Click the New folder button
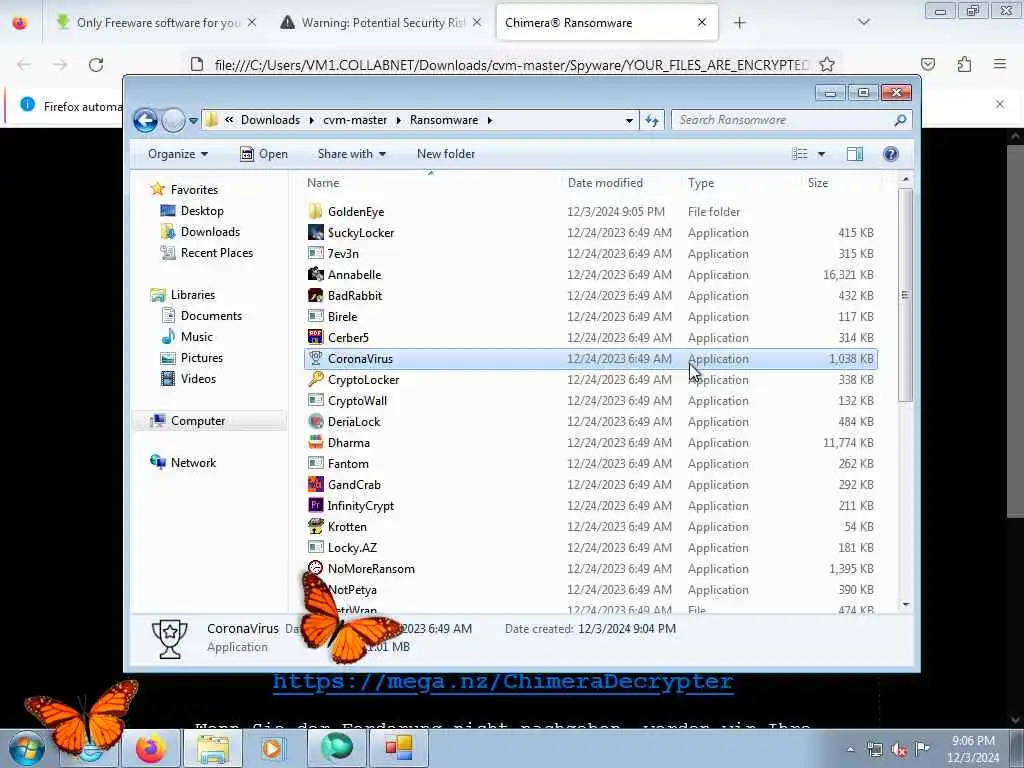The height and width of the screenshot is (768, 1024). (446, 154)
